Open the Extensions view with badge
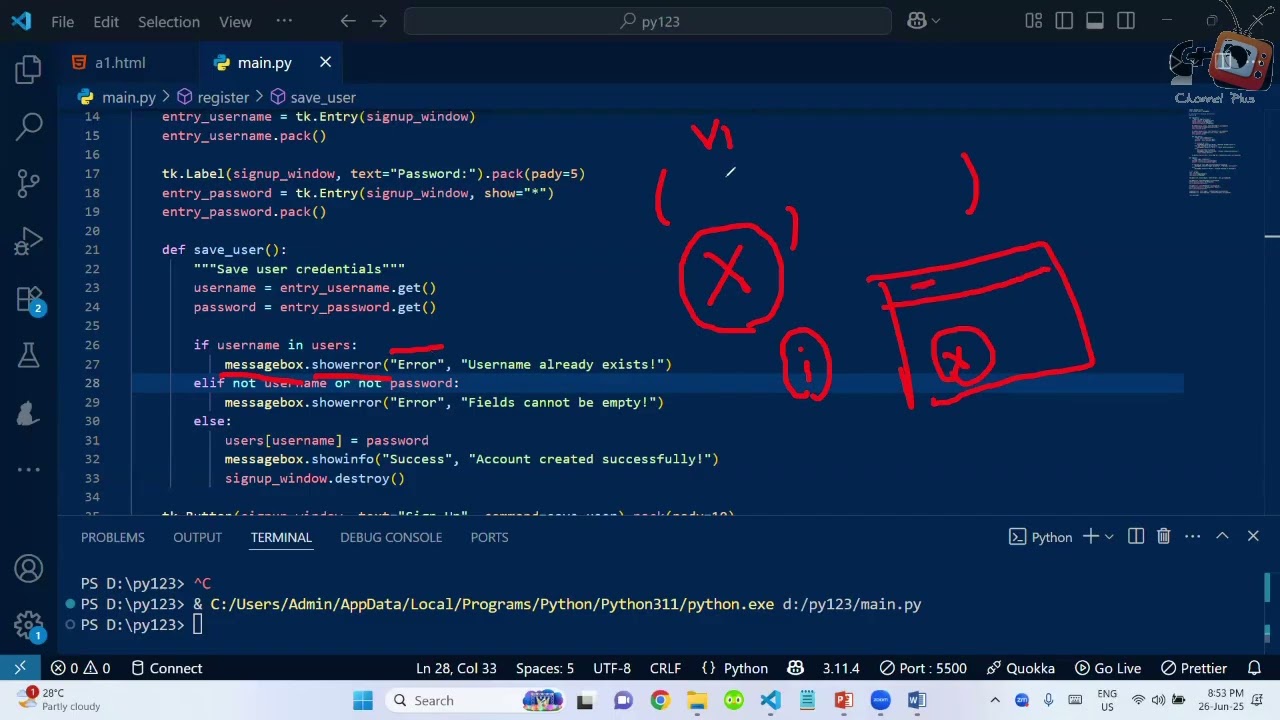The height and width of the screenshot is (720, 1280). [x=28, y=298]
